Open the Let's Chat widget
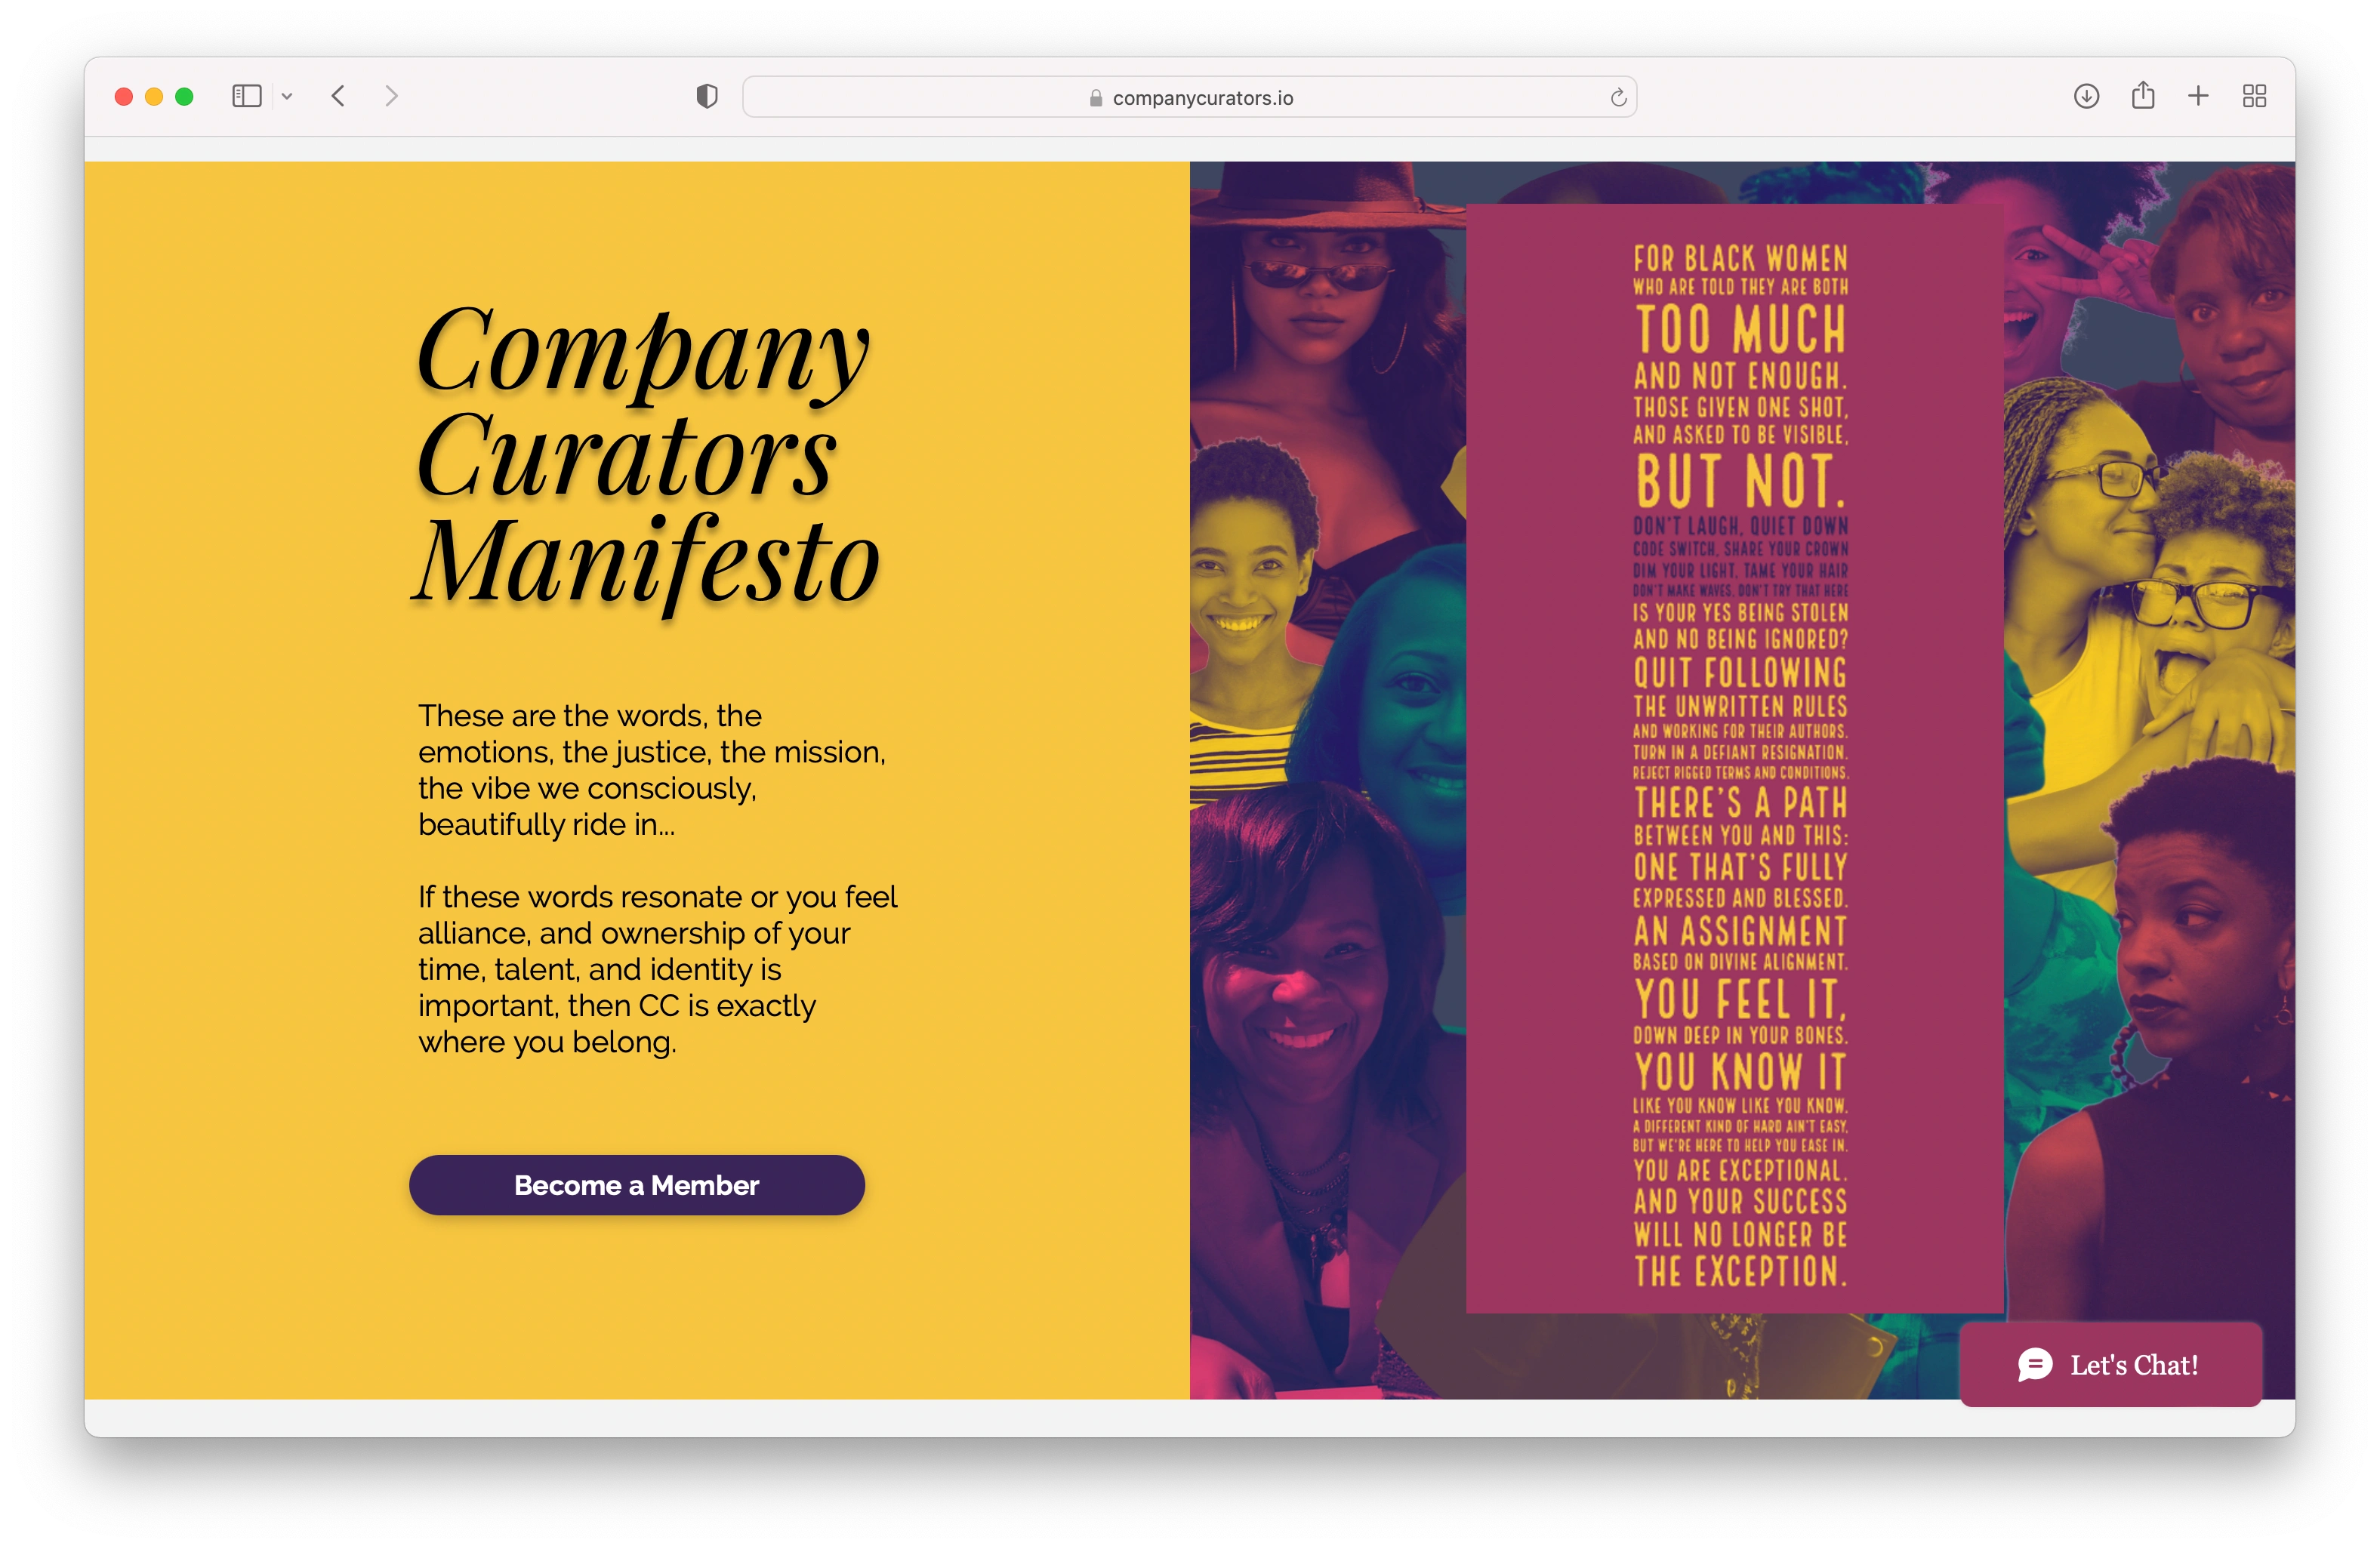Viewport: 2380px width, 1549px height. coord(2111,1364)
